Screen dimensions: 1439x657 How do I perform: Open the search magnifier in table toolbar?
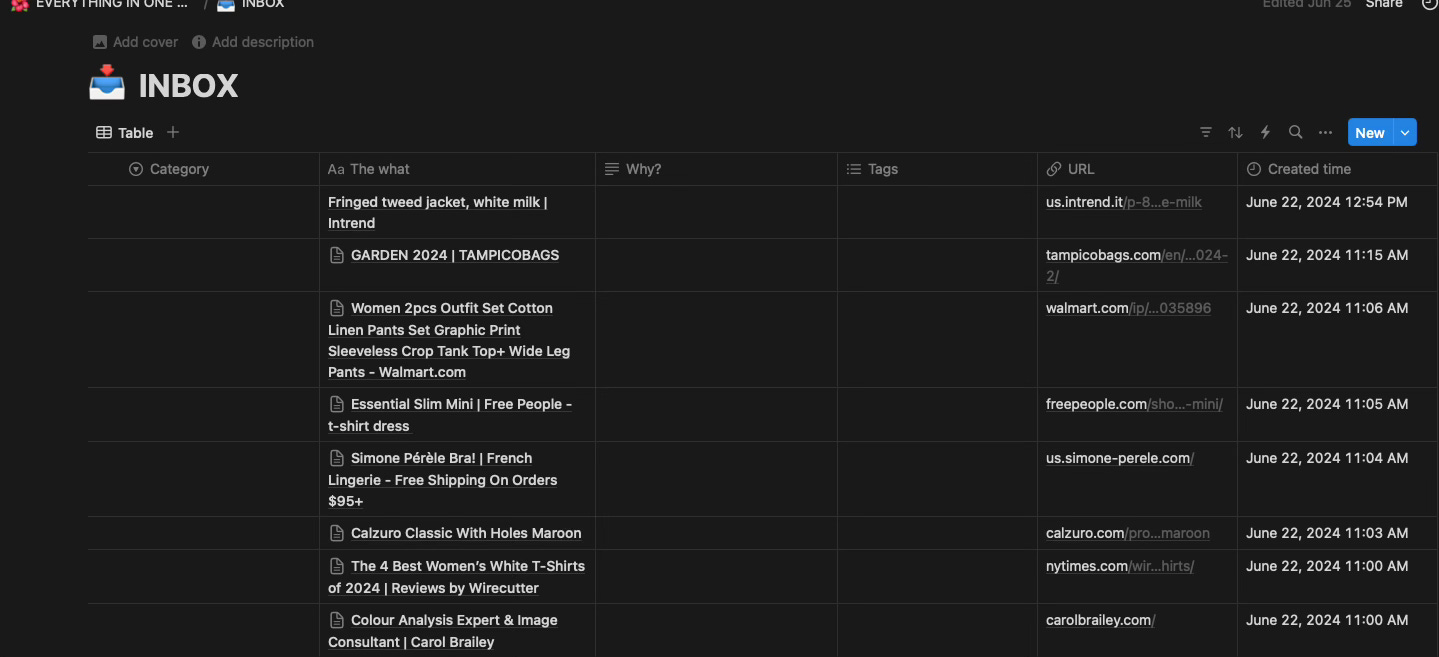click(x=1296, y=132)
